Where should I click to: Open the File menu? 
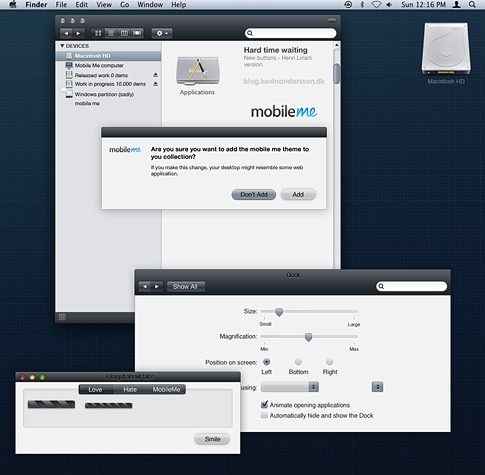61,5
